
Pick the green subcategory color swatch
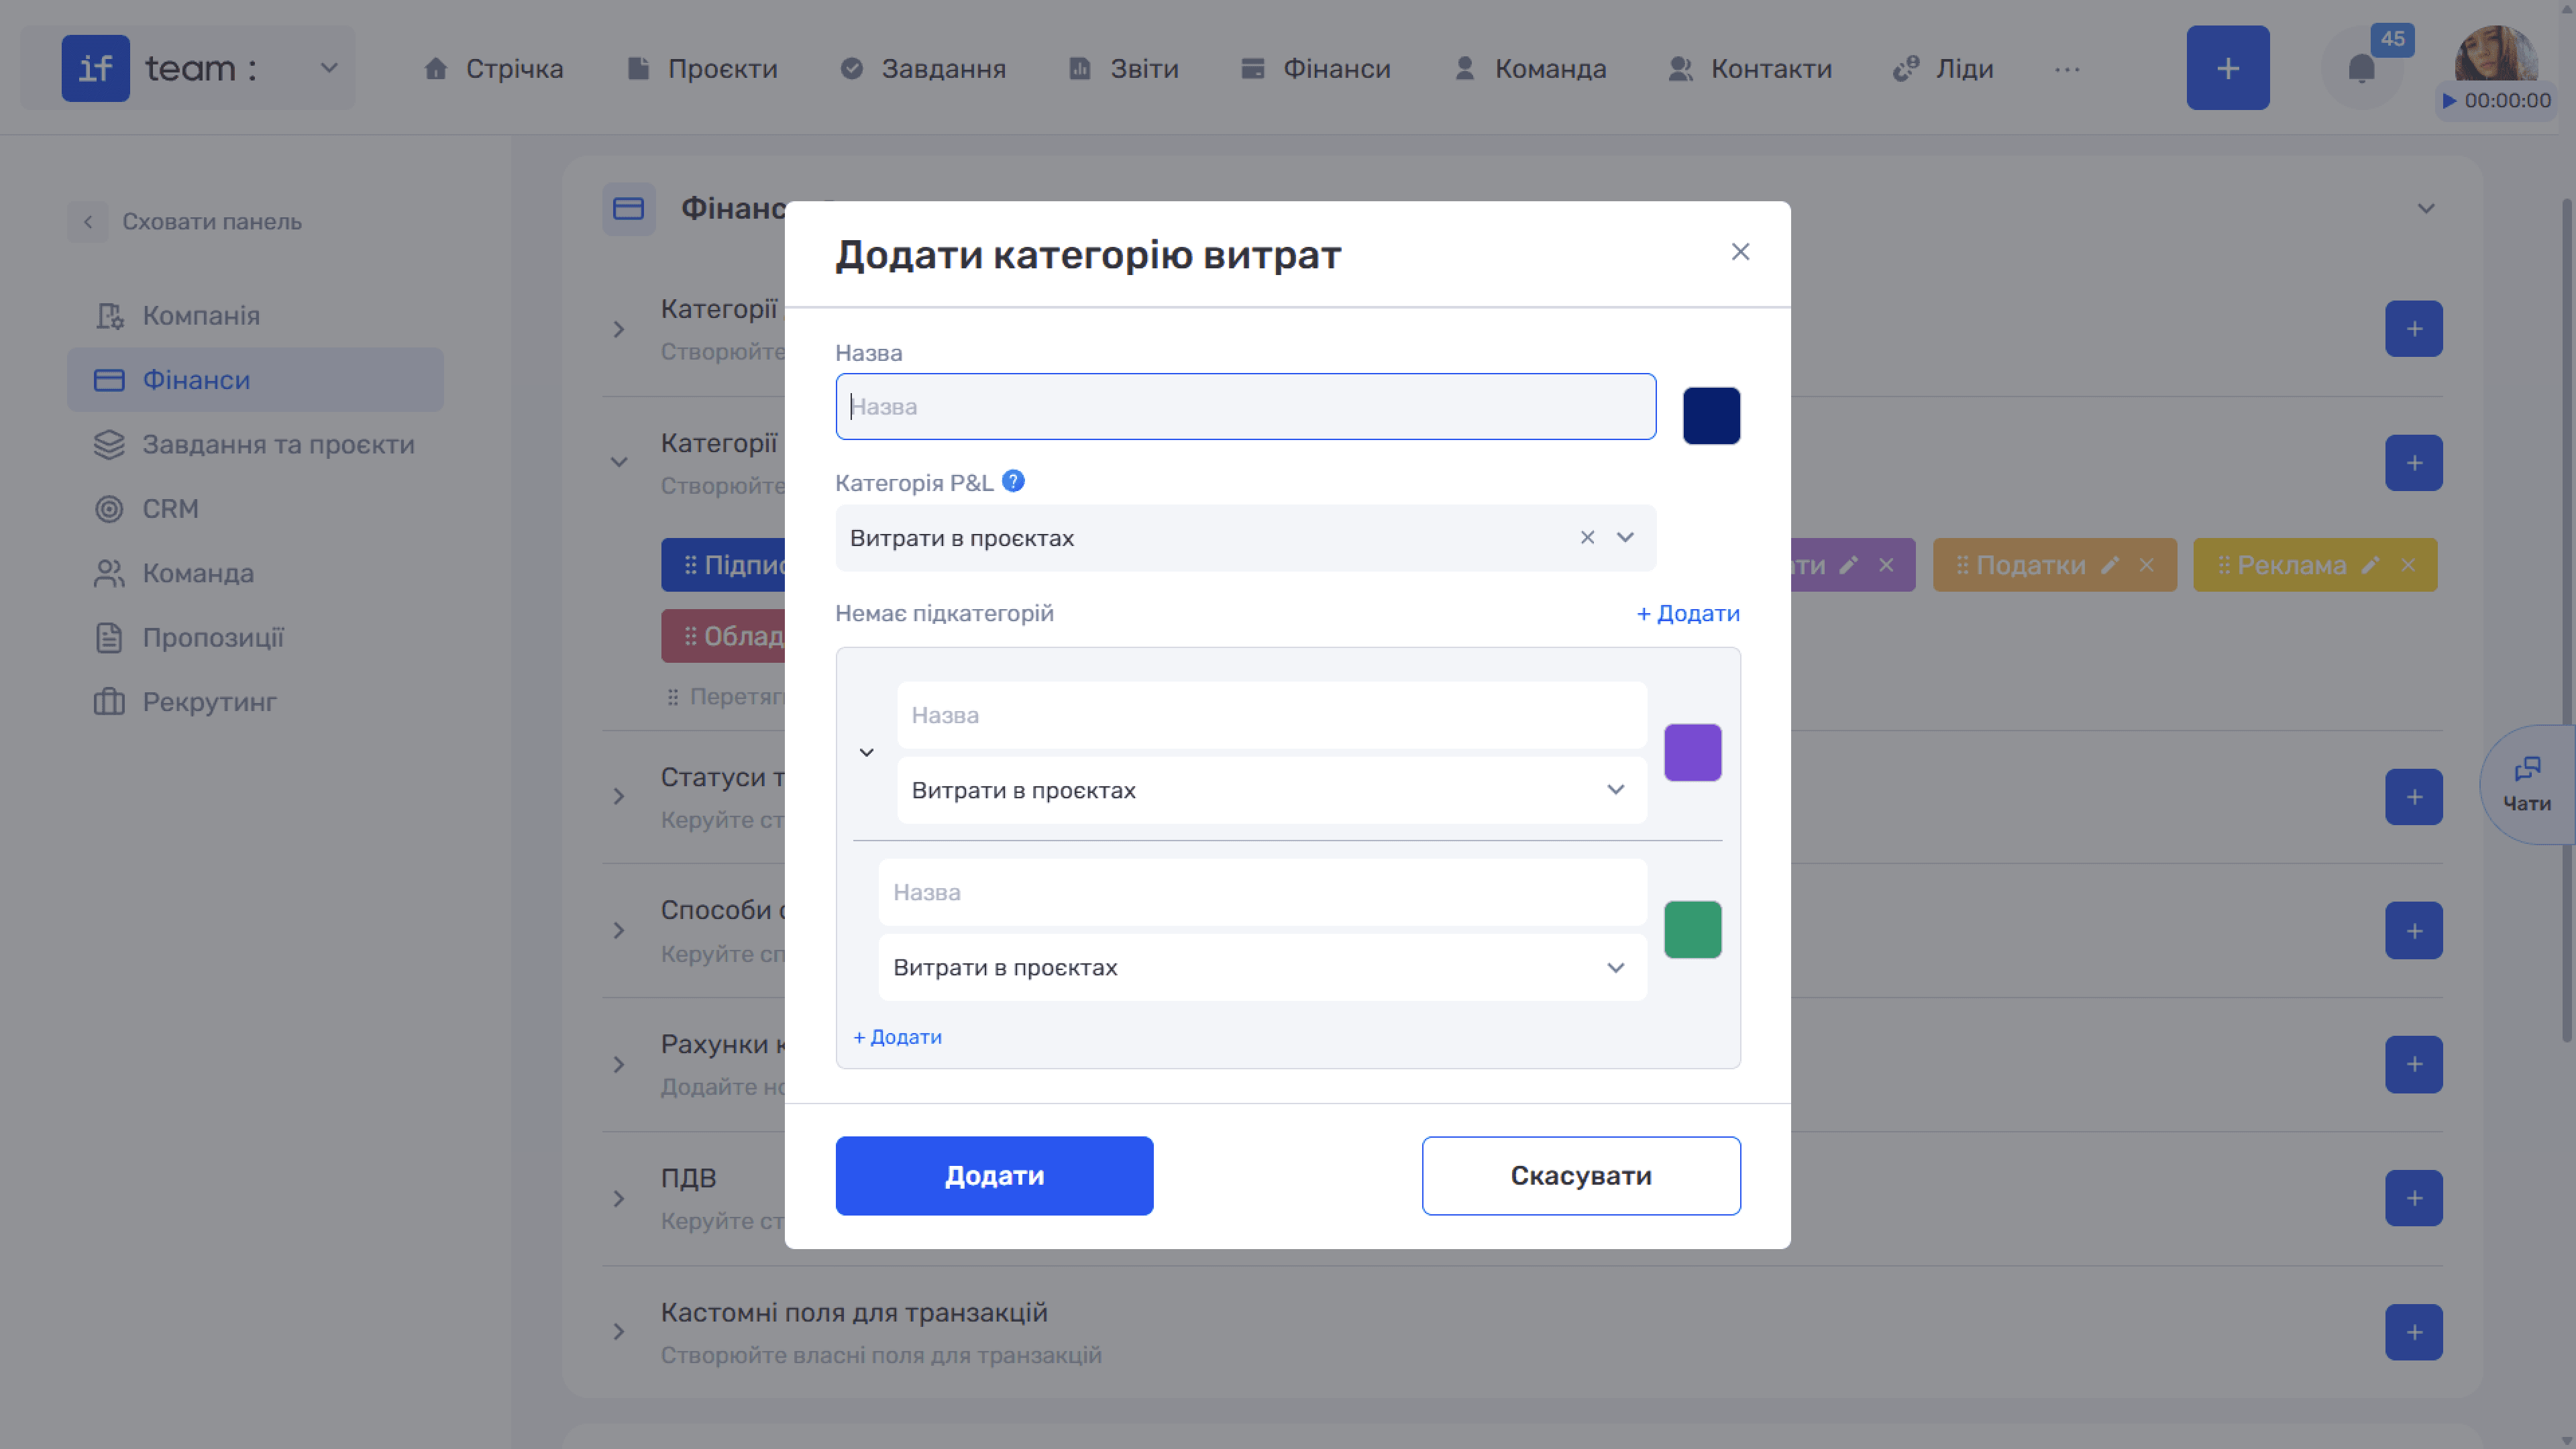click(x=1692, y=930)
